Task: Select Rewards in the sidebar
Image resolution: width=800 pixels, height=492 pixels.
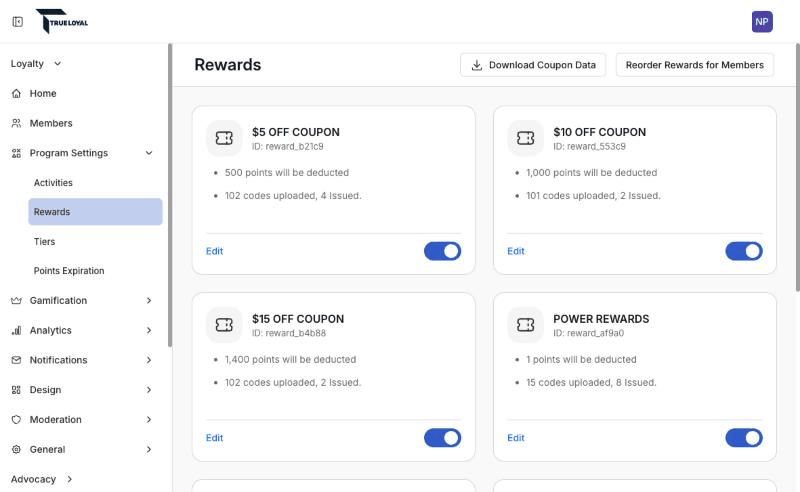Action: coord(95,212)
